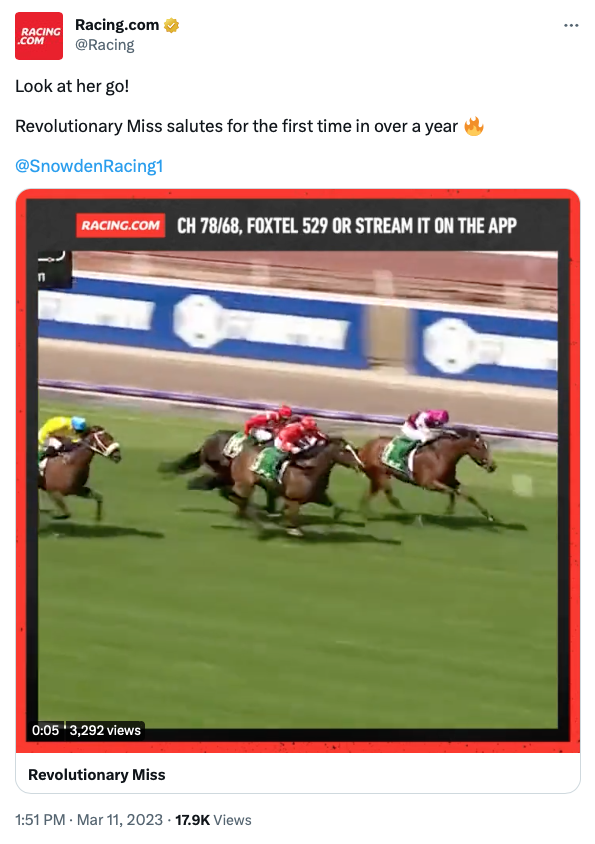Open the Revolutionary Miss card title
Screen dimensions: 595x844
[x=97, y=775]
